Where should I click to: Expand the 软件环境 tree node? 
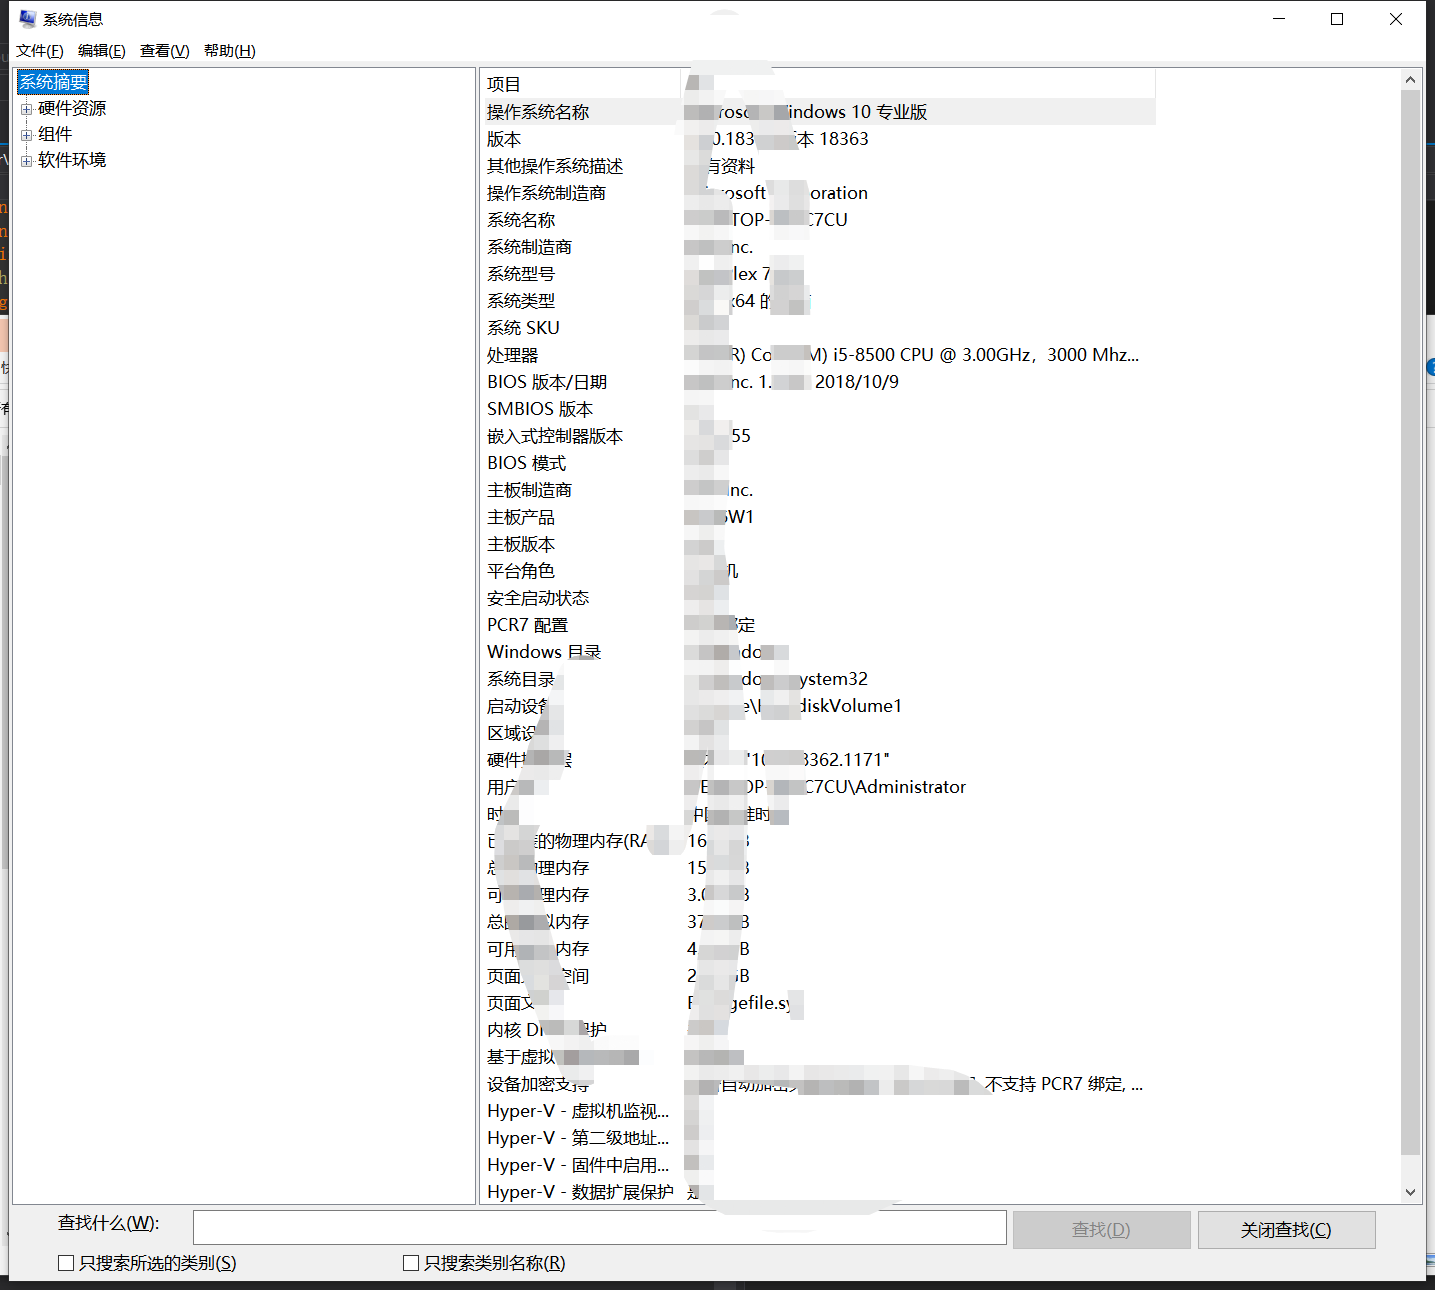click(26, 160)
